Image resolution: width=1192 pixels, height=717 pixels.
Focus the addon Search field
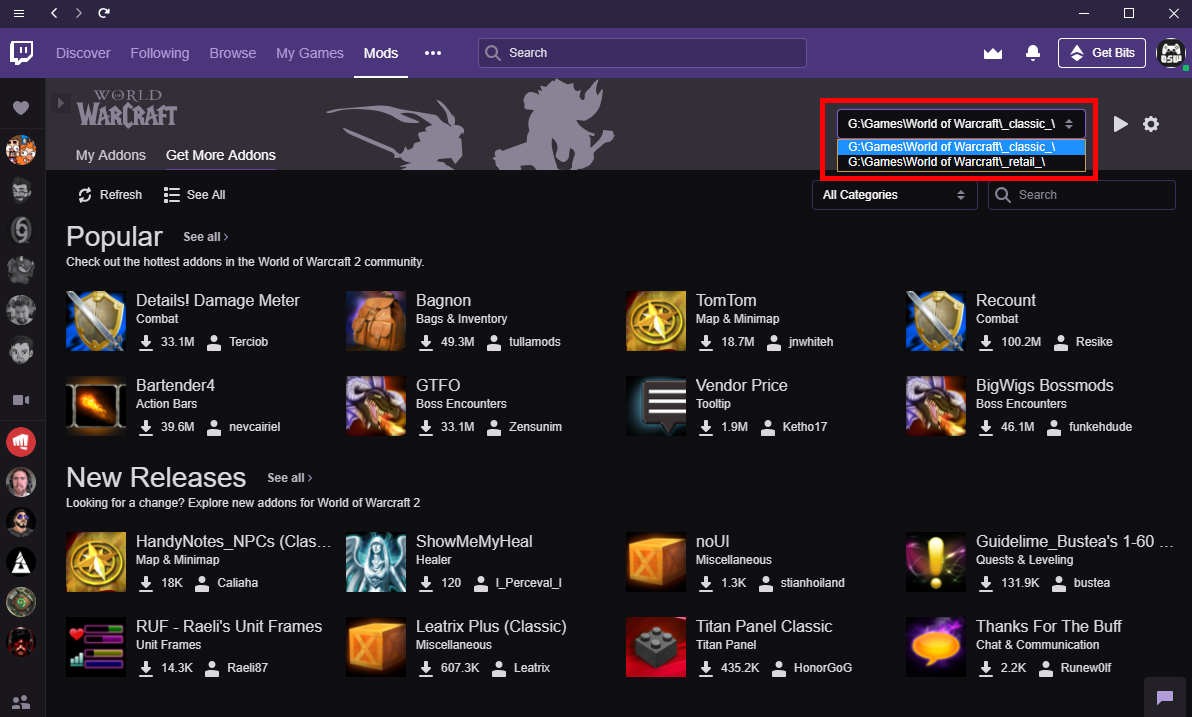[x=1082, y=195]
